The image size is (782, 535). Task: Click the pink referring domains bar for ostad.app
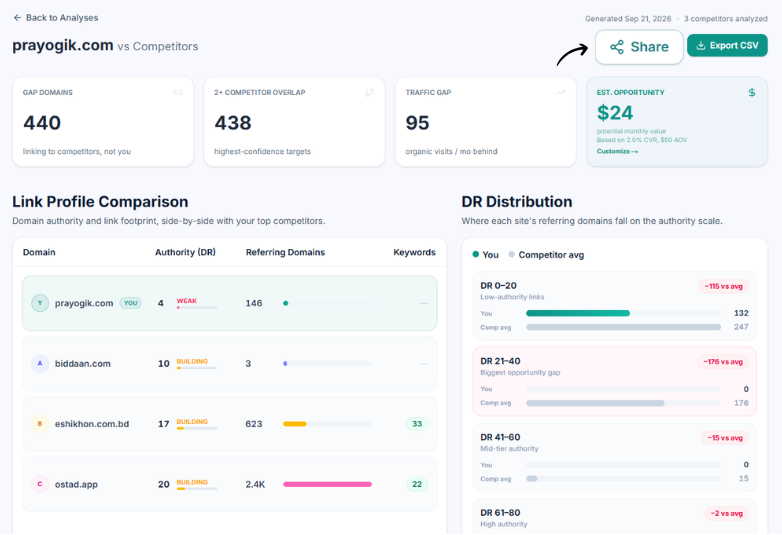click(x=327, y=484)
